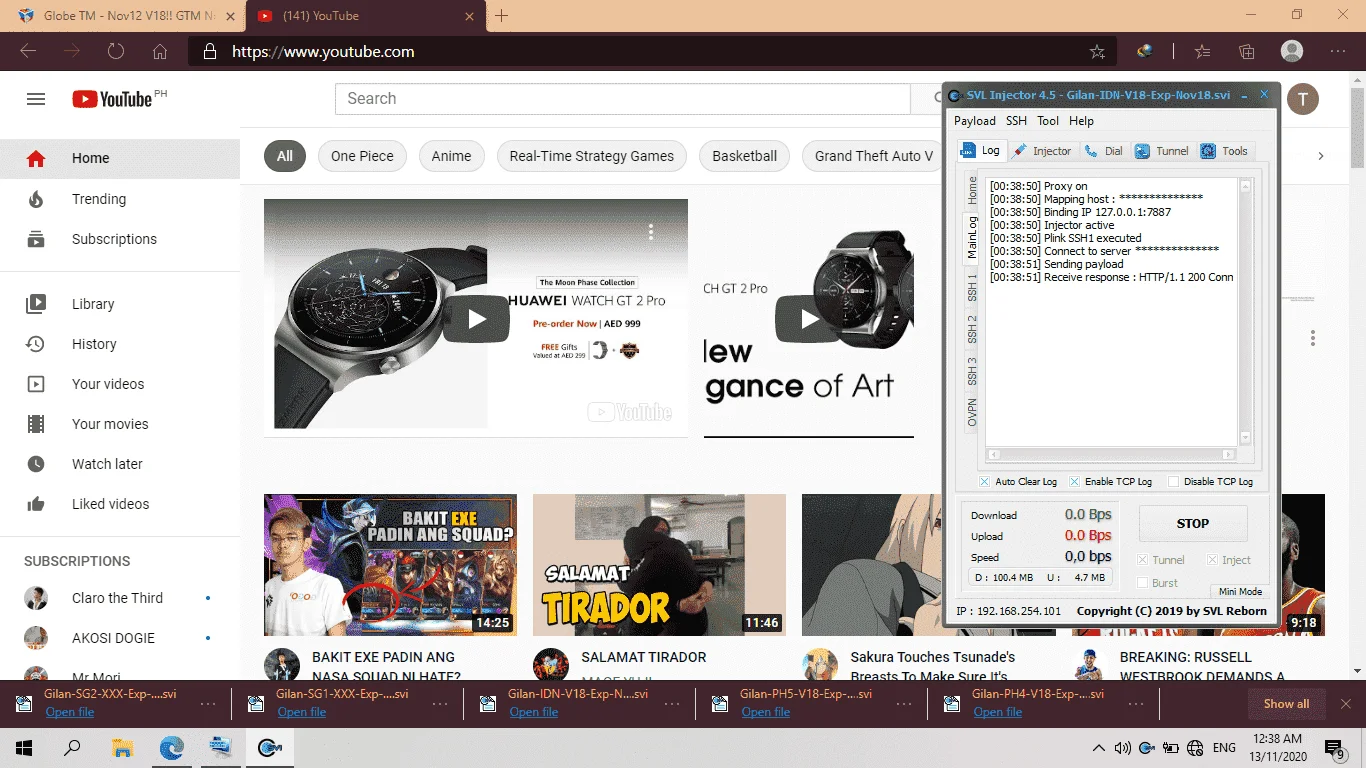Viewport: 1366px width, 768px height.
Task: Reload the page with the refresh icon
Action: point(116,52)
